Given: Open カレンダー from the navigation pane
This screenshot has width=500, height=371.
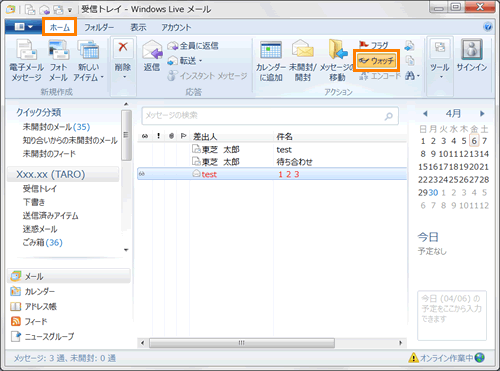Looking at the screenshot, I should (33, 291).
